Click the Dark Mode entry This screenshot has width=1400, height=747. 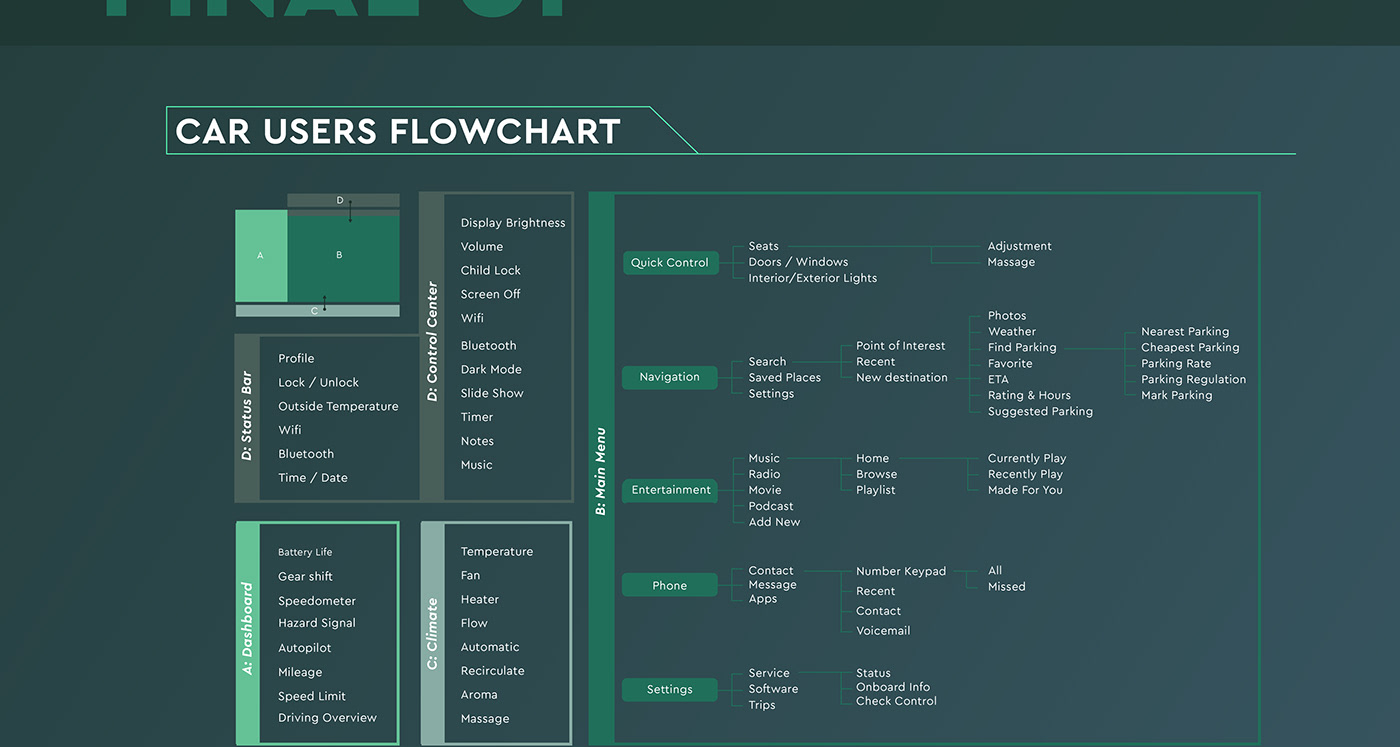491,369
